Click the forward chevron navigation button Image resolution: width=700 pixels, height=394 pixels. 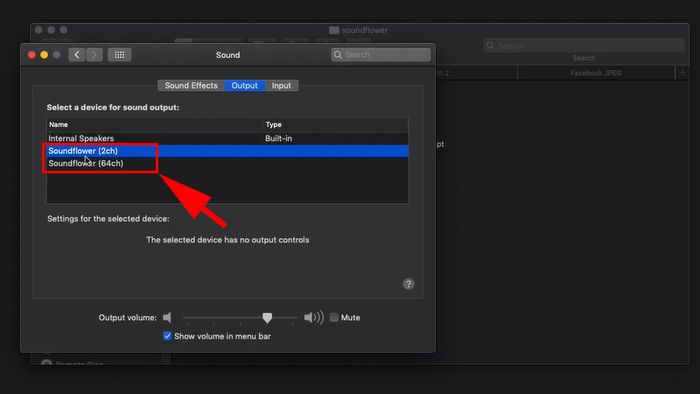pyautogui.click(x=94, y=55)
